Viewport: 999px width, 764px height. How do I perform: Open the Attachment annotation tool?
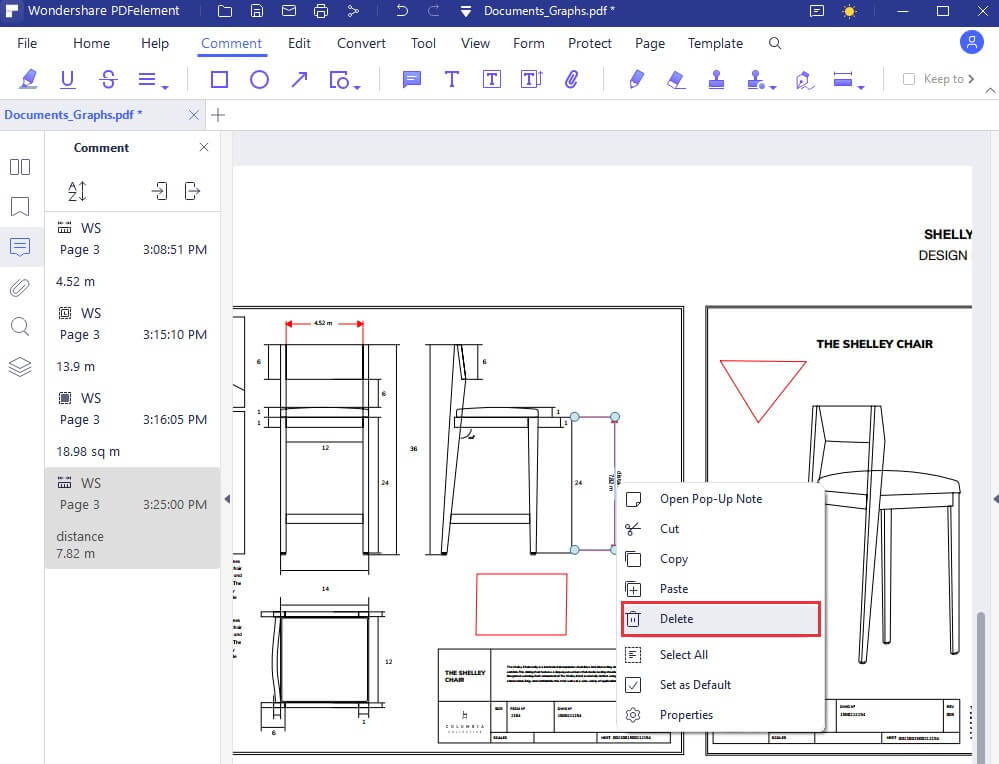571,78
